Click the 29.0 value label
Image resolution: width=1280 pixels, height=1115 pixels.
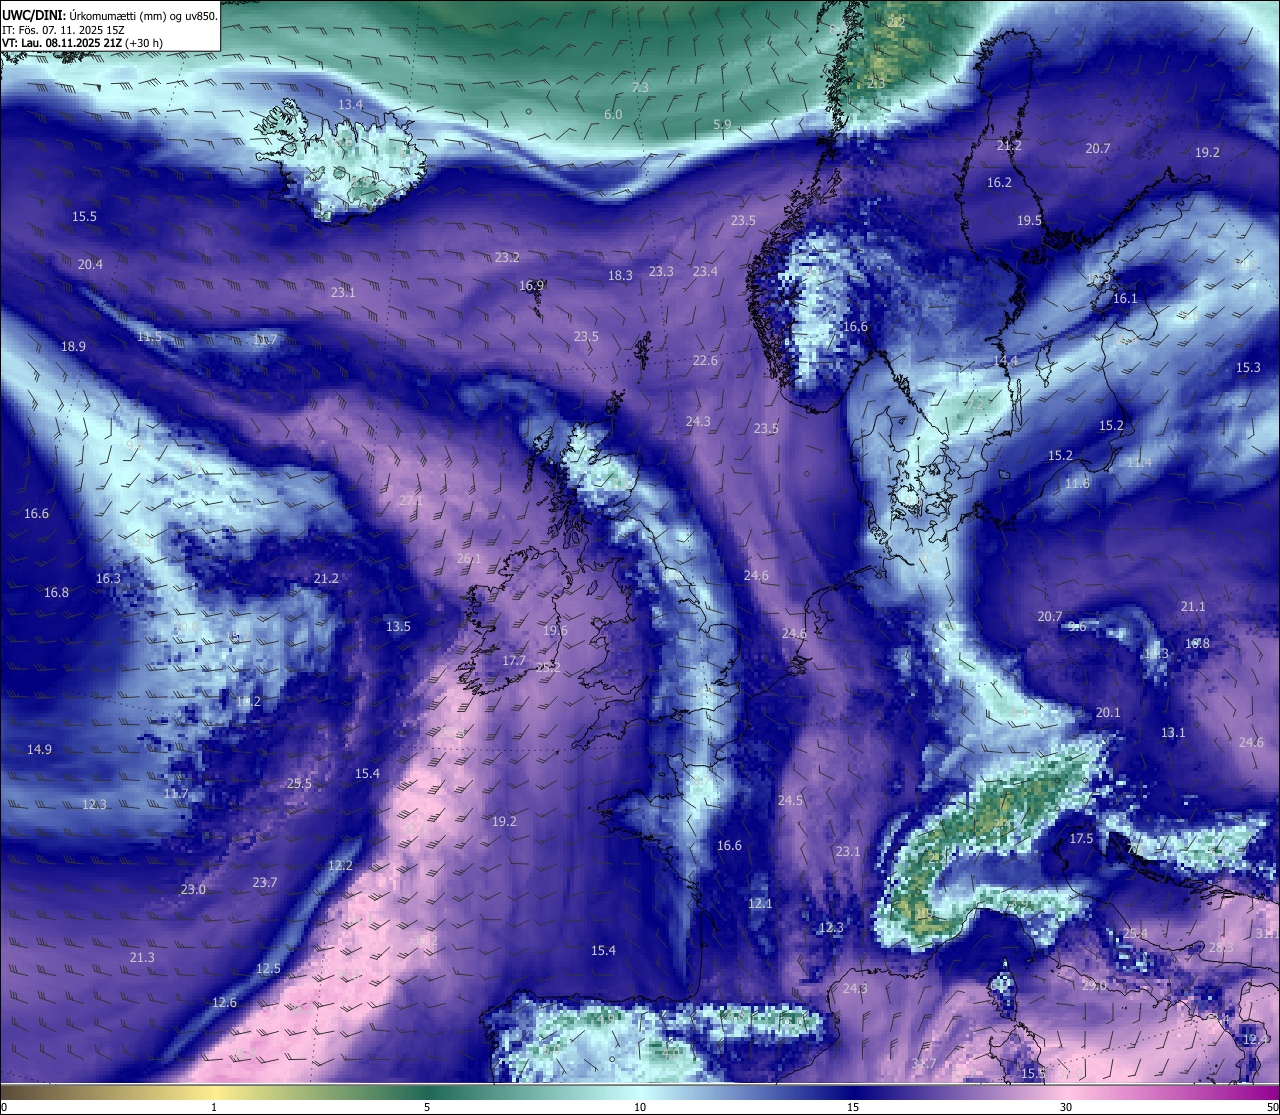pyautogui.click(x=1094, y=985)
